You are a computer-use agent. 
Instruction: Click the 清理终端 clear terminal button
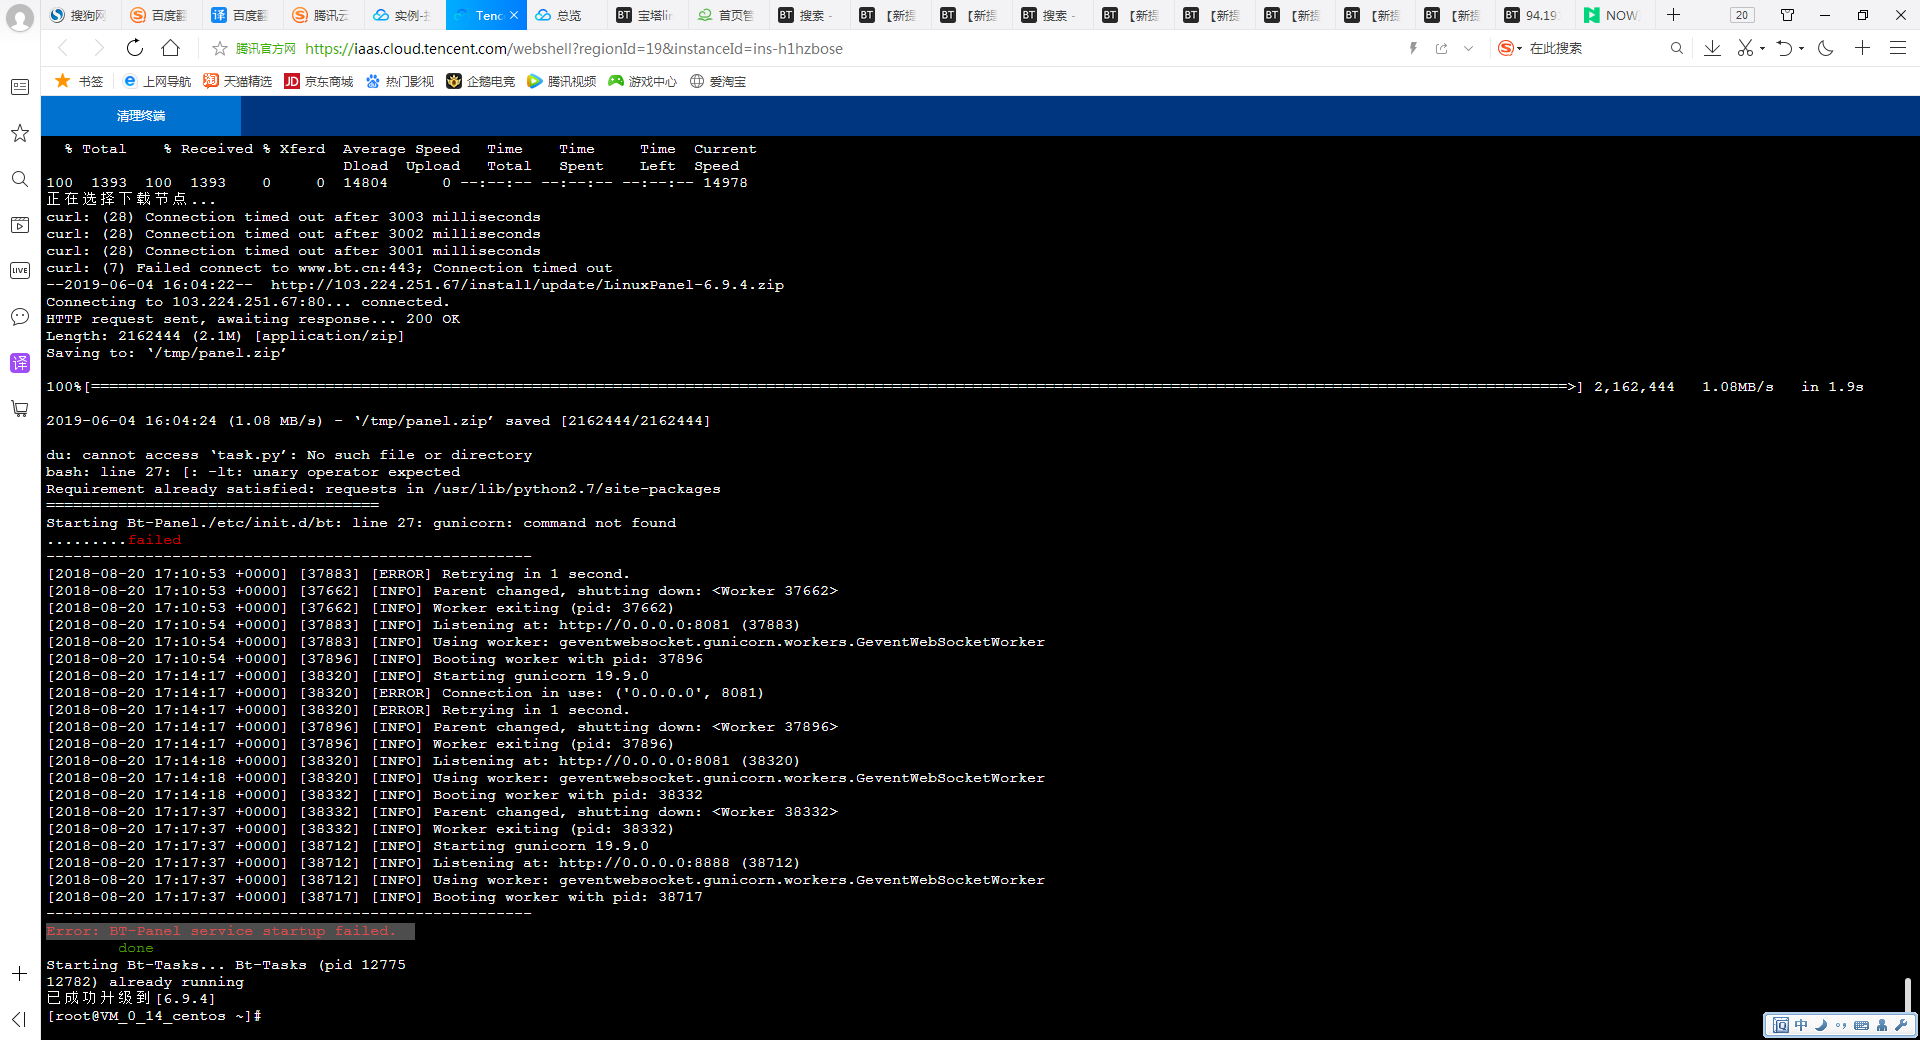click(141, 116)
